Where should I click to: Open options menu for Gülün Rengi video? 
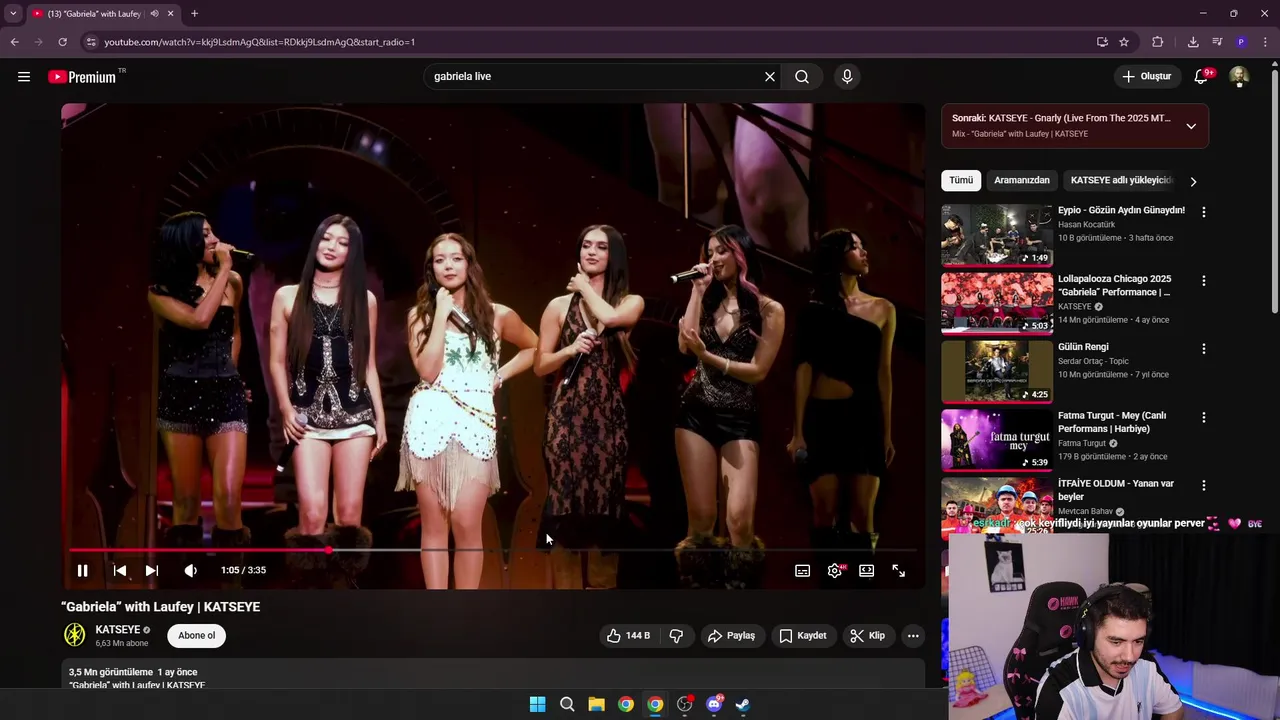point(1204,349)
